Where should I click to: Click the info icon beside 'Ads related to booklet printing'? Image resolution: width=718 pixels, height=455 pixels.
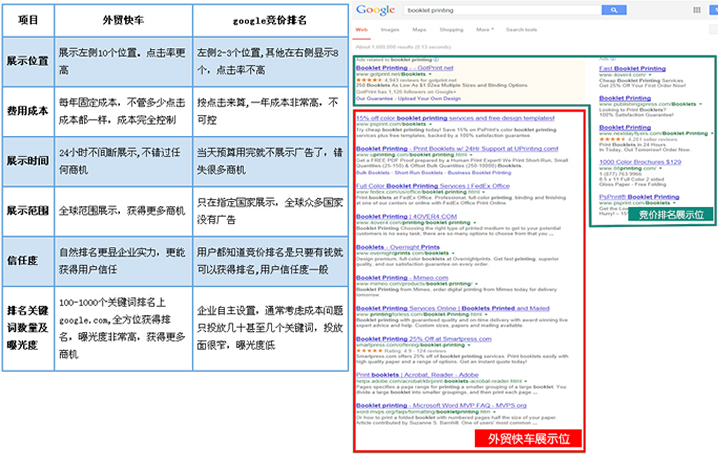[x=436, y=60]
